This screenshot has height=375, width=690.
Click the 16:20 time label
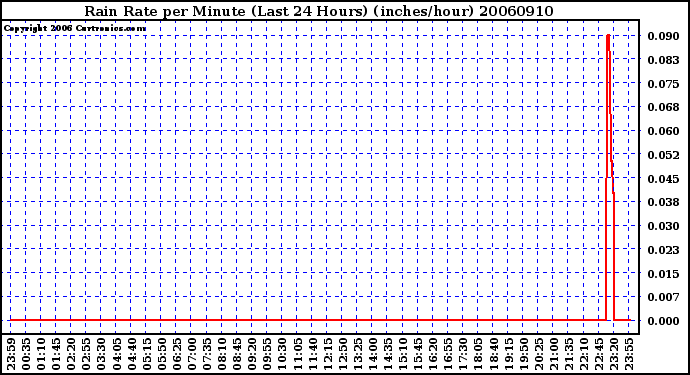point(432,354)
